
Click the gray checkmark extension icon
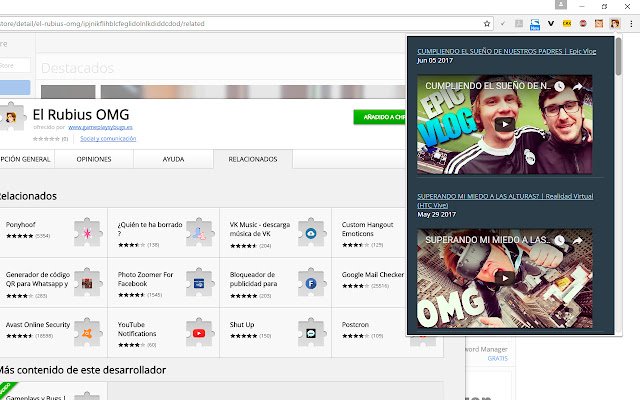(502, 24)
